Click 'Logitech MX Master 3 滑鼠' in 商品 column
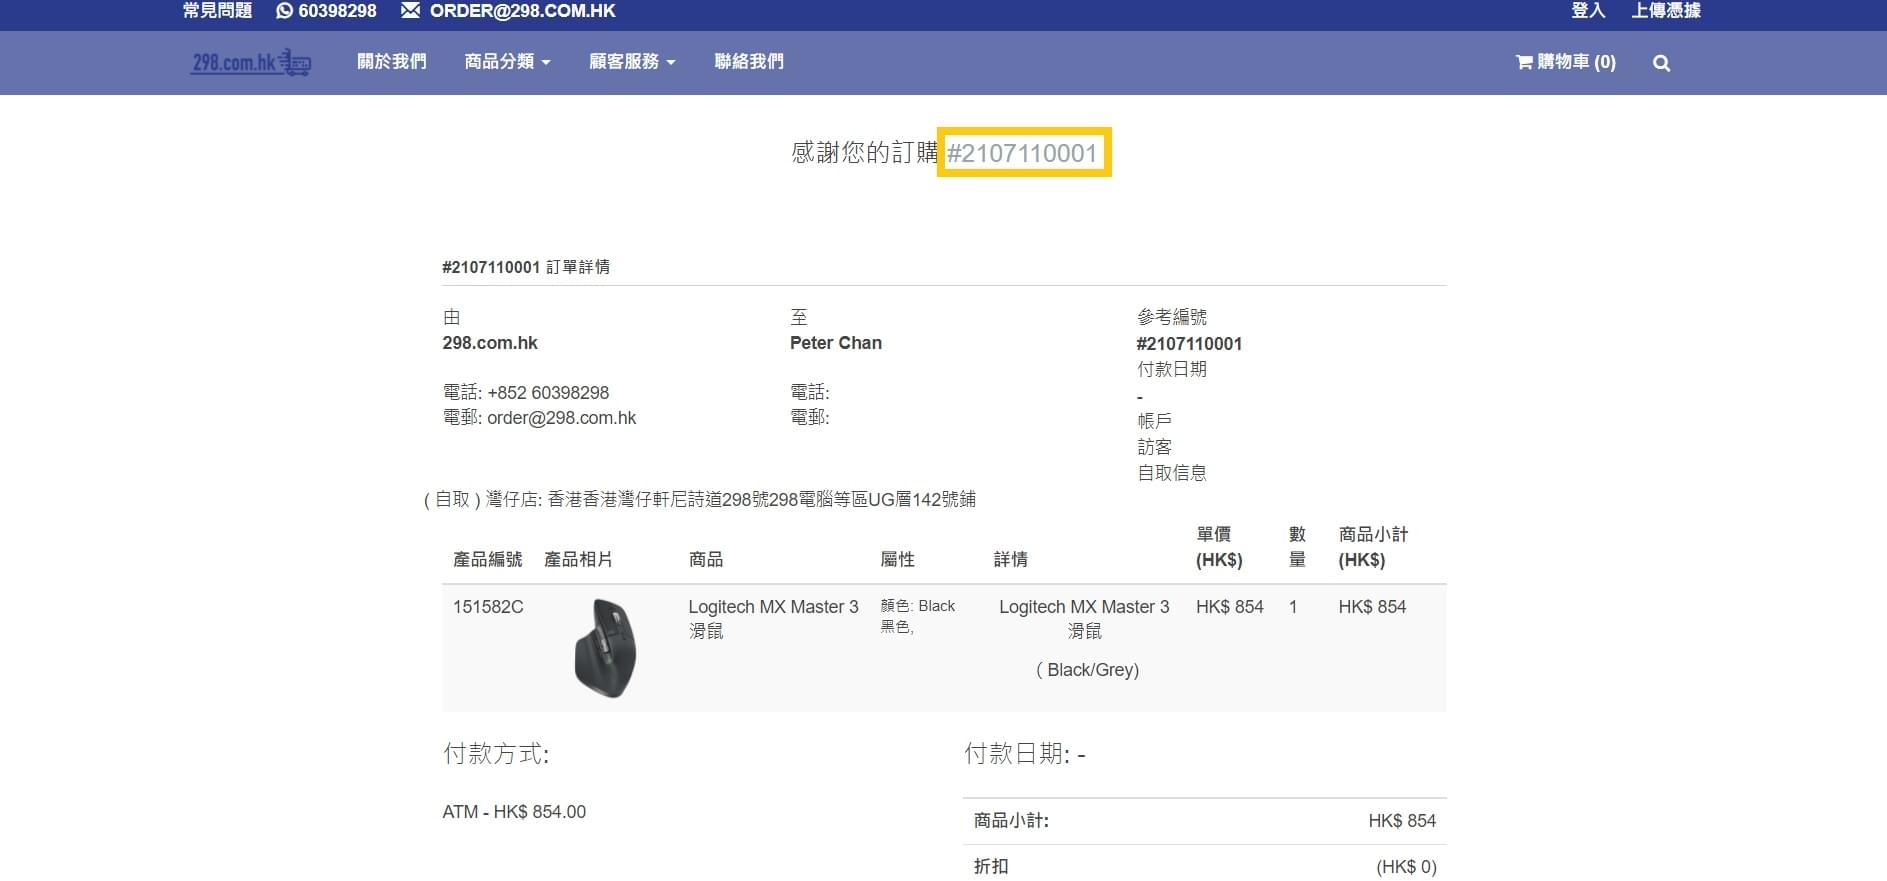 (x=773, y=619)
